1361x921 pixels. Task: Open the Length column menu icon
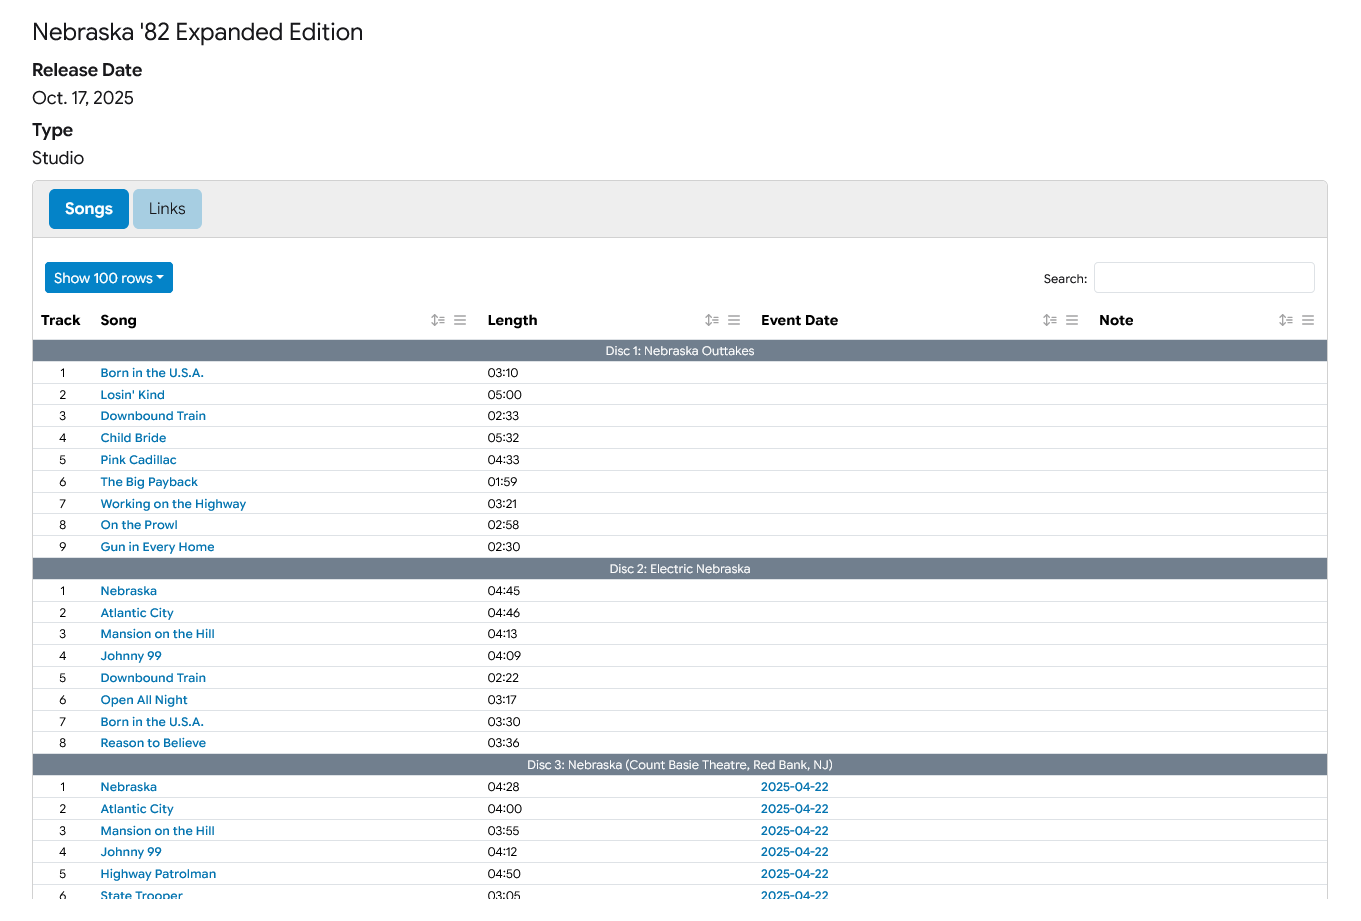(734, 320)
